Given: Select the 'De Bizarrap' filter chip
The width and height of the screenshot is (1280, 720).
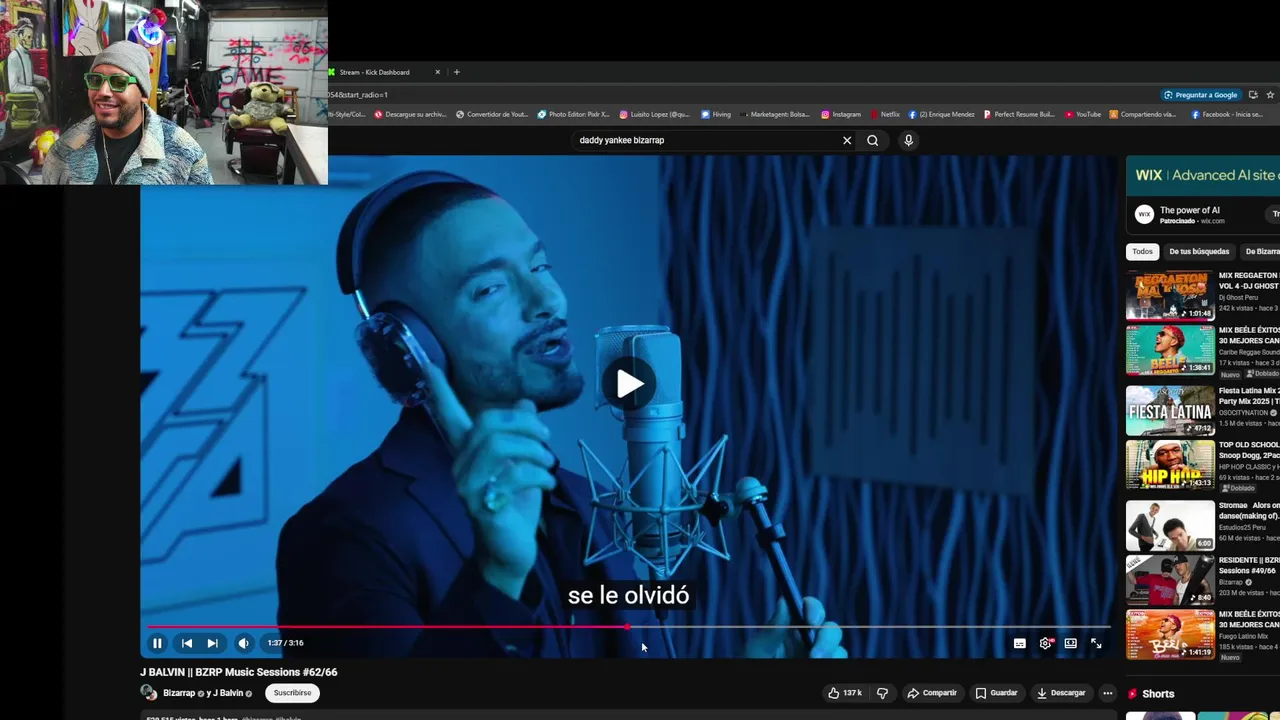Looking at the screenshot, I should (1261, 252).
